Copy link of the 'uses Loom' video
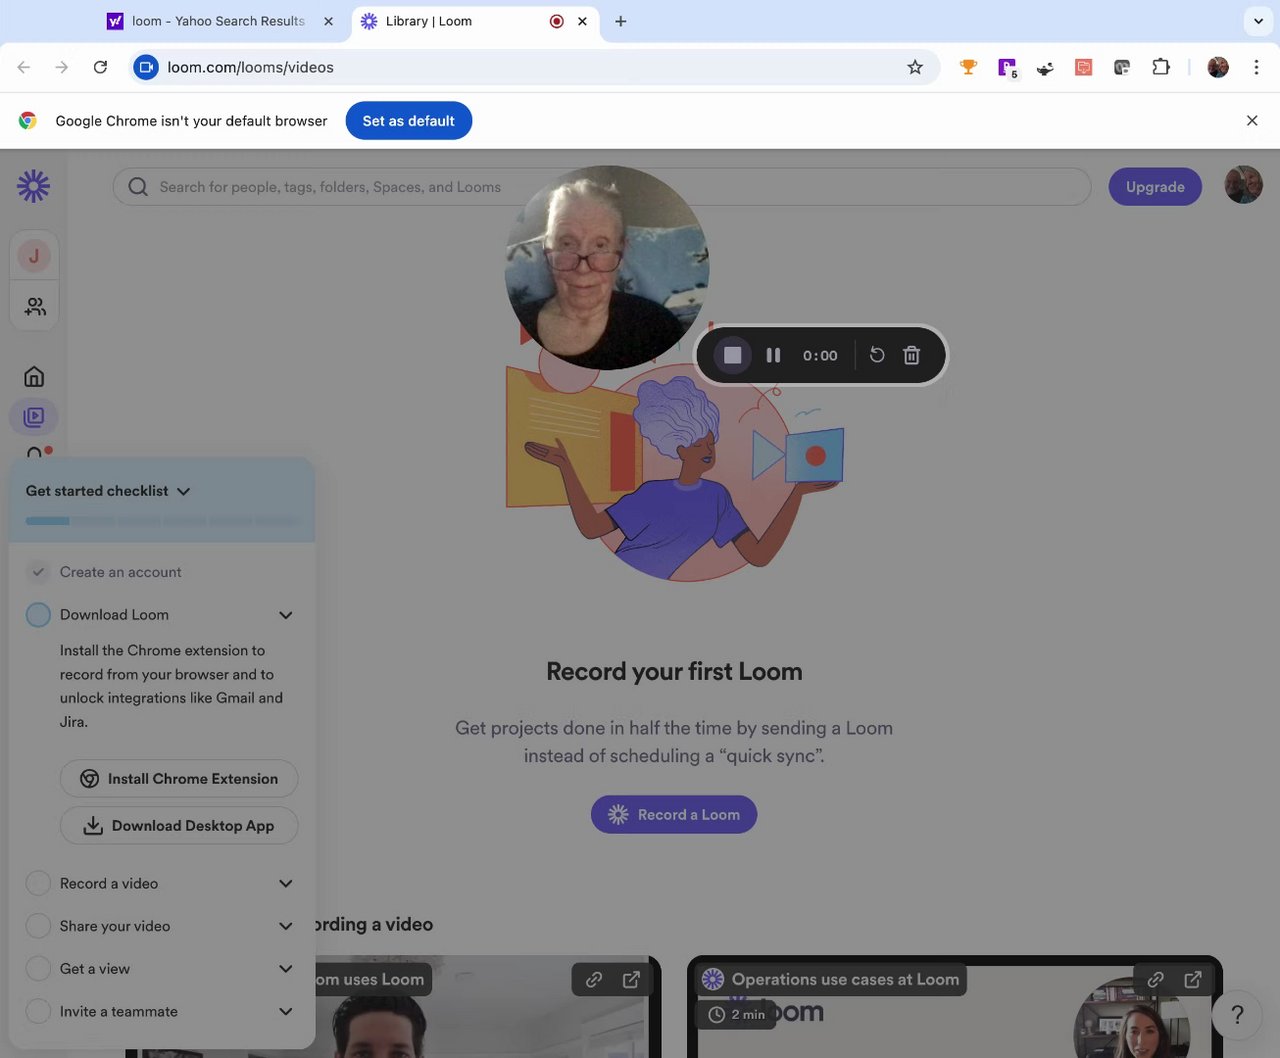This screenshot has height=1058, width=1280. point(594,980)
